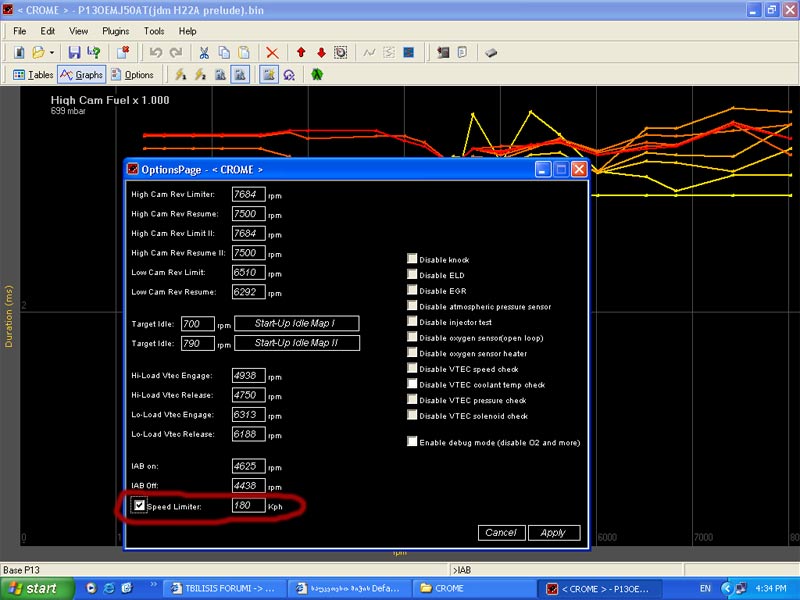Switch to Graphs view

pos(82,75)
